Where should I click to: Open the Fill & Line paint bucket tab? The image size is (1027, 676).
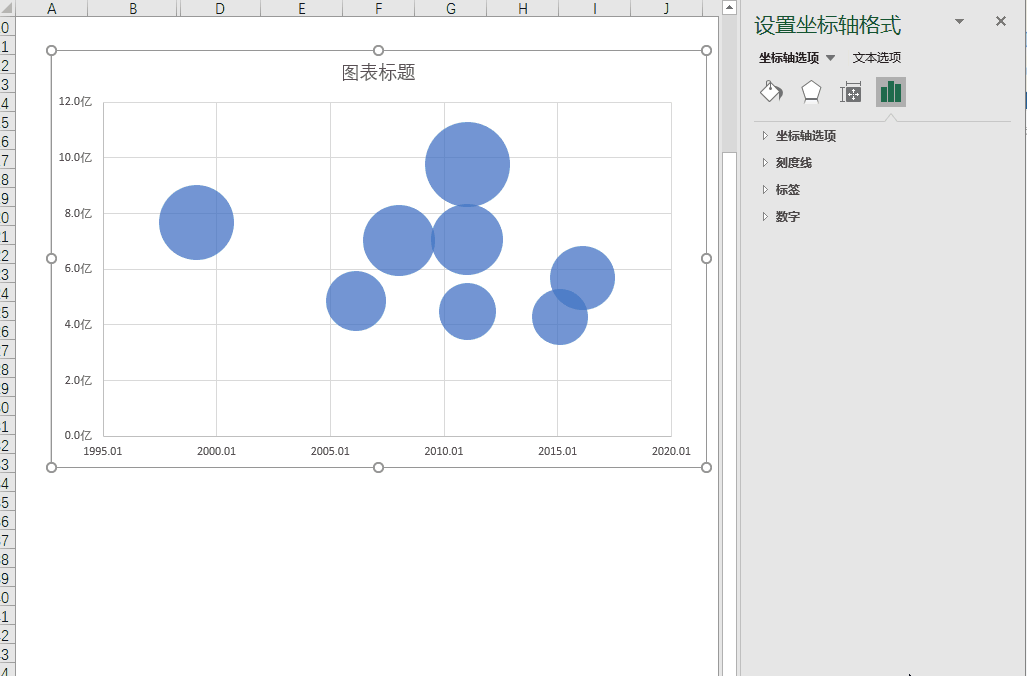click(772, 92)
